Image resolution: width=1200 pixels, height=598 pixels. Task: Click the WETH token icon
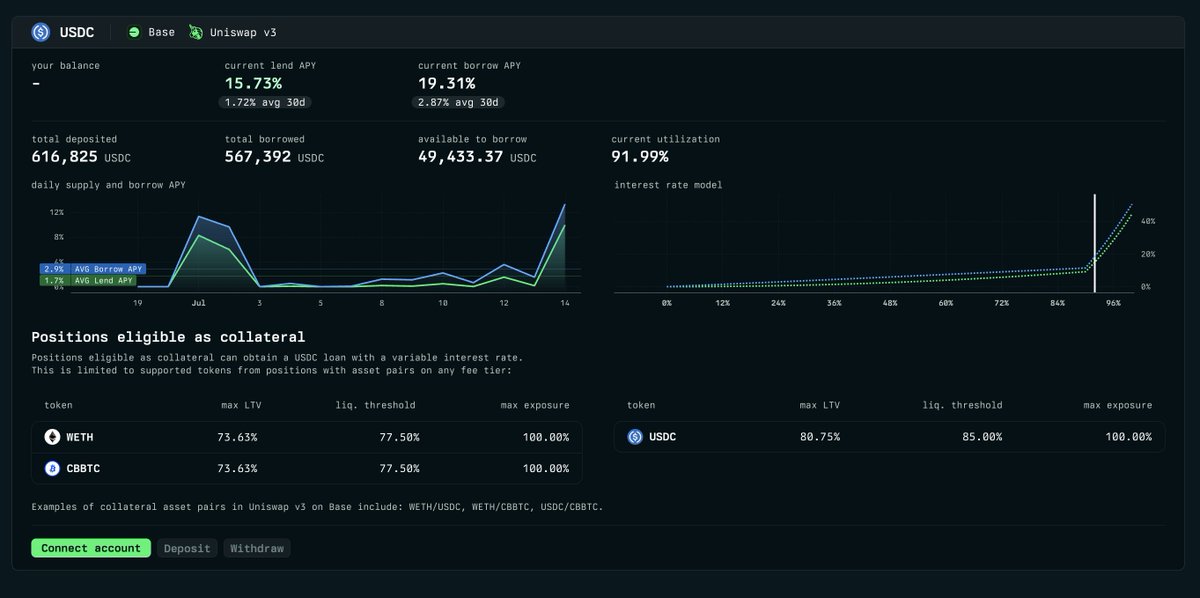[x=52, y=437]
